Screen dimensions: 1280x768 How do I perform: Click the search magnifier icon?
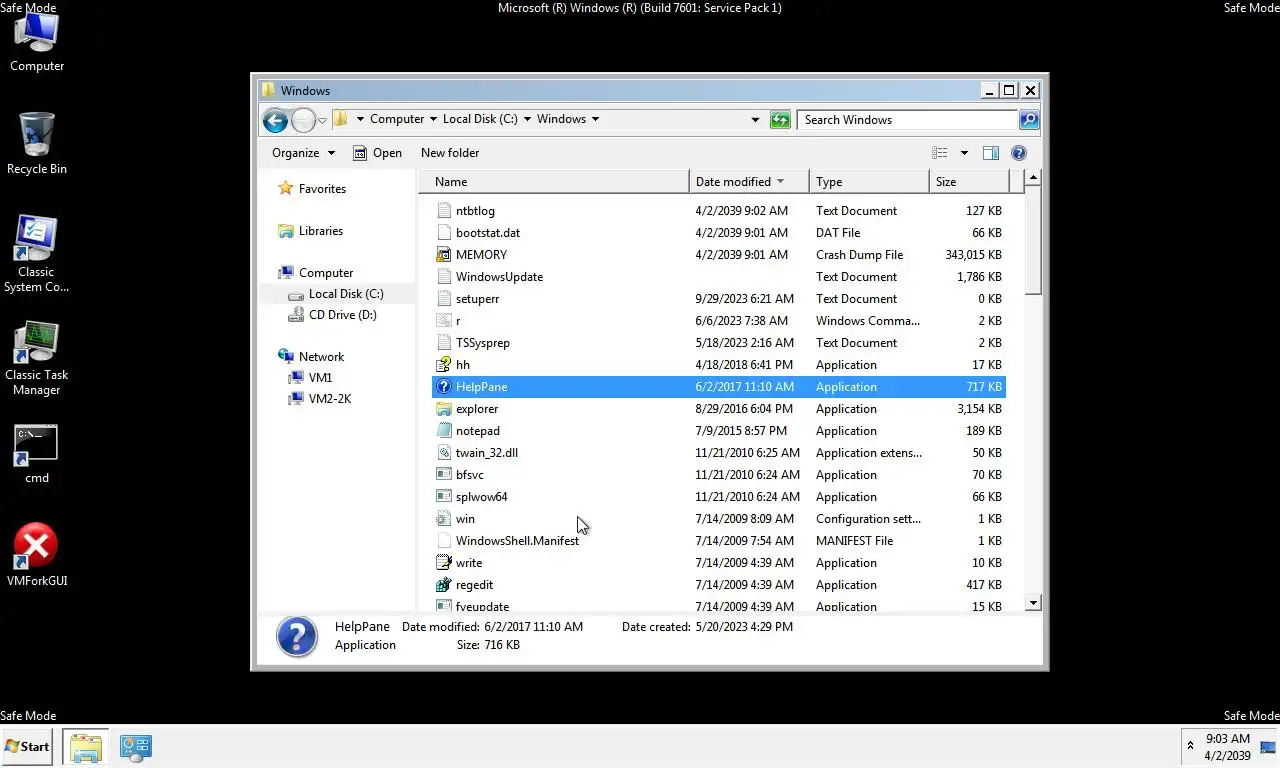(x=1028, y=120)
